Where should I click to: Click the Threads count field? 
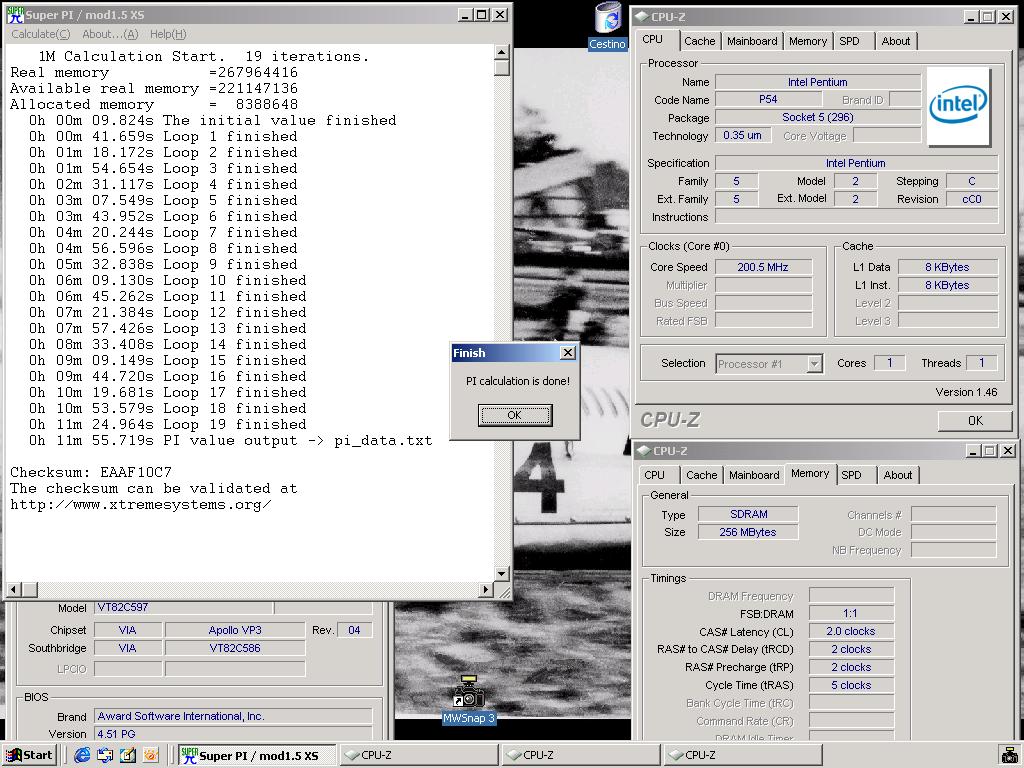[x=982, y=363]
